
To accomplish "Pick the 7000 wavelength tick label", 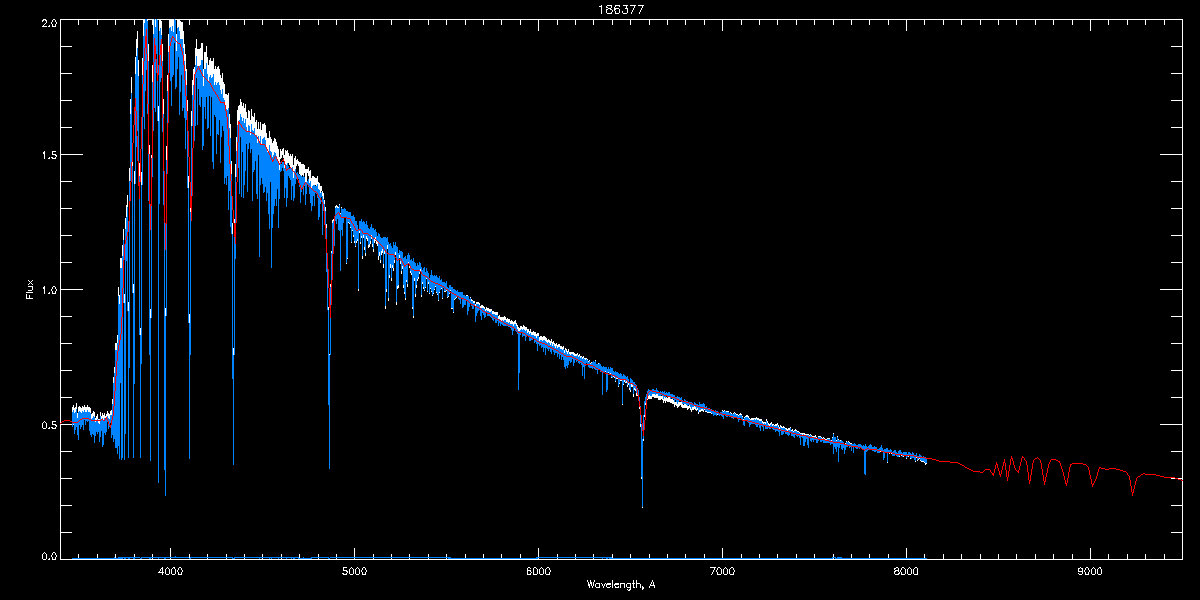I will (722, 572).
